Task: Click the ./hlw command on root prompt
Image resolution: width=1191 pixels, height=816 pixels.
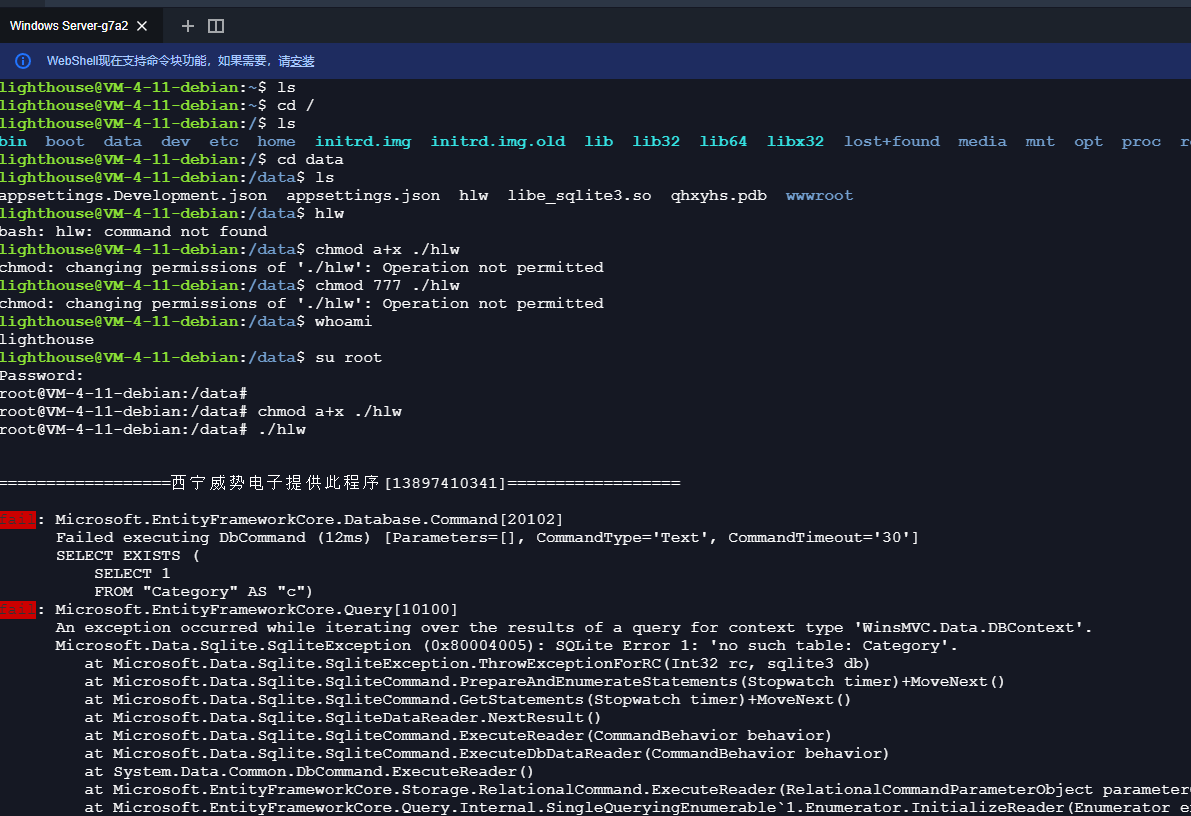Action: [281, 429]
